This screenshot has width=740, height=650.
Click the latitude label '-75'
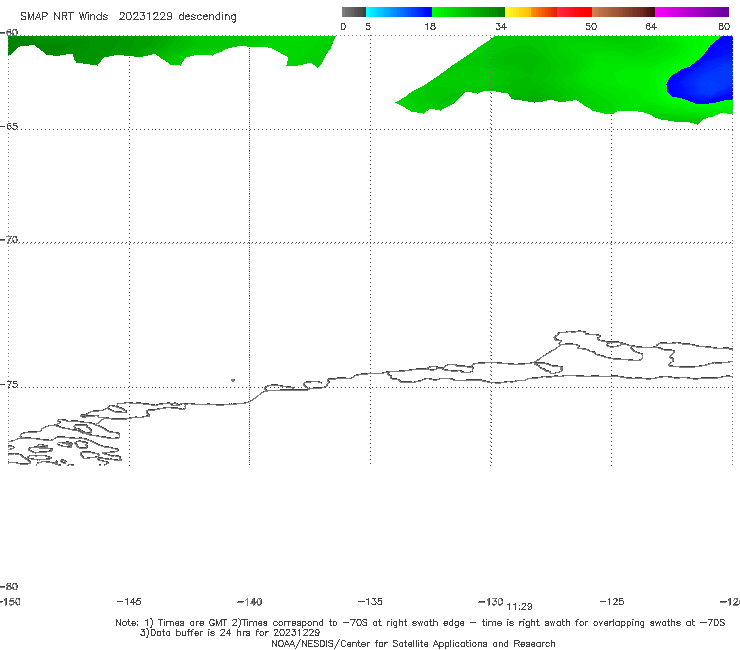pyautogui.click(x=9, y=385)
